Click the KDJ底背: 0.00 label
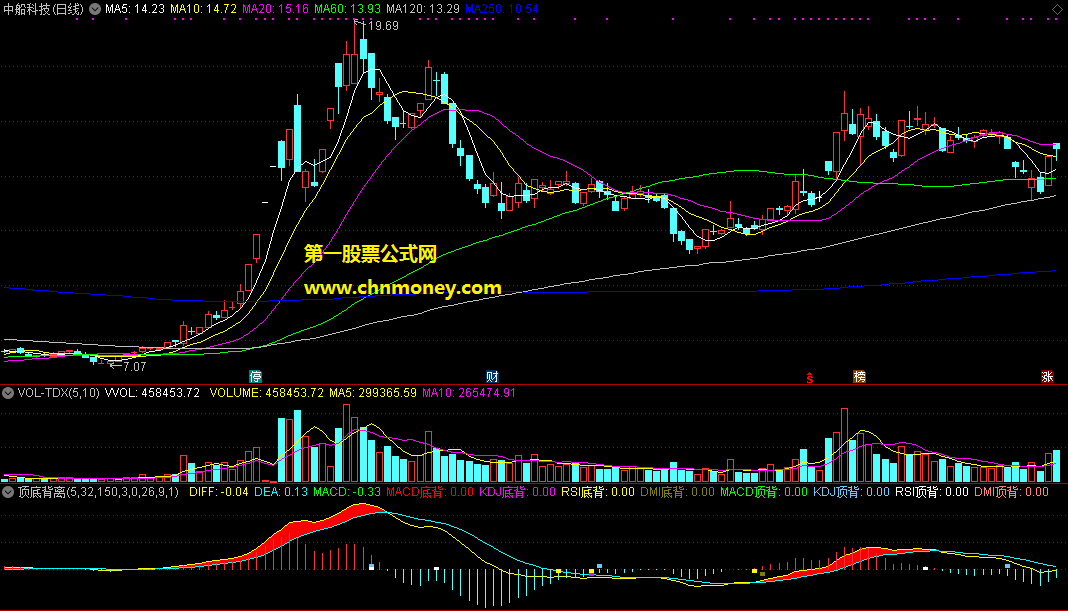This screenshot has width=1068, height=611. pyautogui.click(x=518, y=492)
